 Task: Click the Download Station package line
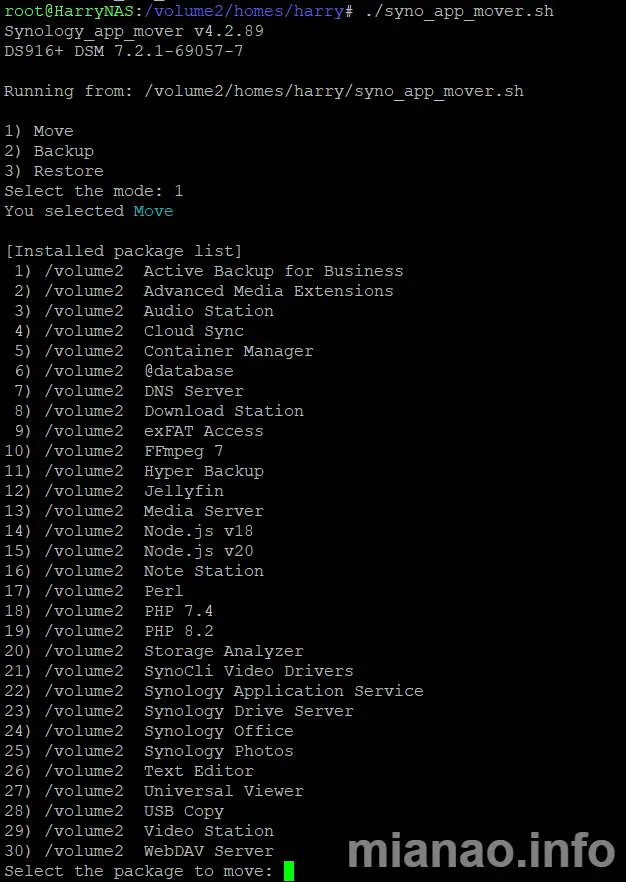(x=223, y=411)
